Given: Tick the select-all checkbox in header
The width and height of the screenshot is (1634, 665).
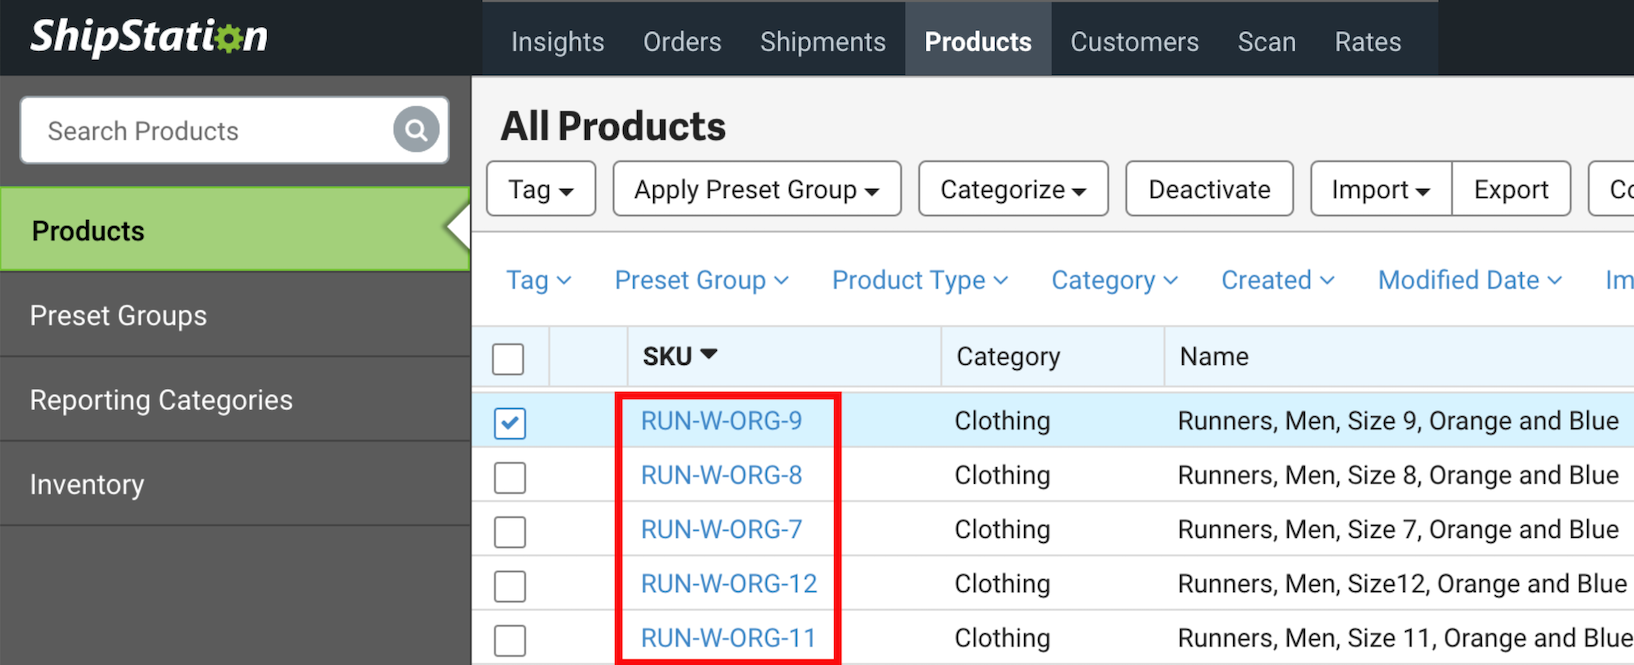Looking at the screenshot, I should click(x=508, y=358).
